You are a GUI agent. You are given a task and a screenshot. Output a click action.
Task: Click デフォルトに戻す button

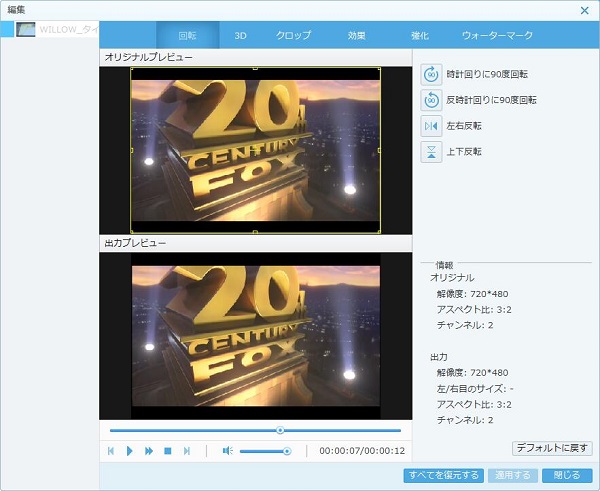coord(552,448)
